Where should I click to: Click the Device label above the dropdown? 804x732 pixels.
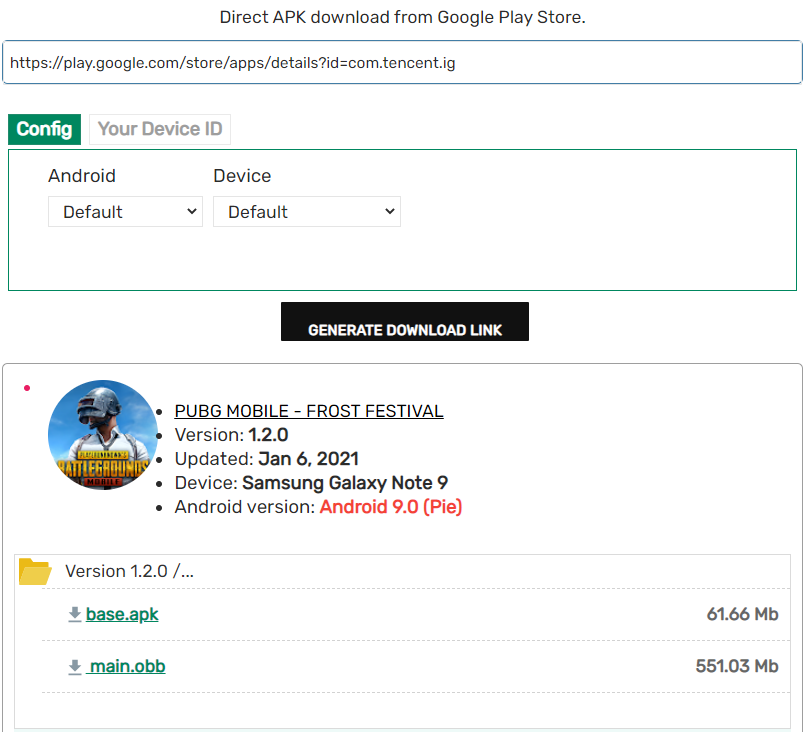[x=242, y=176]
